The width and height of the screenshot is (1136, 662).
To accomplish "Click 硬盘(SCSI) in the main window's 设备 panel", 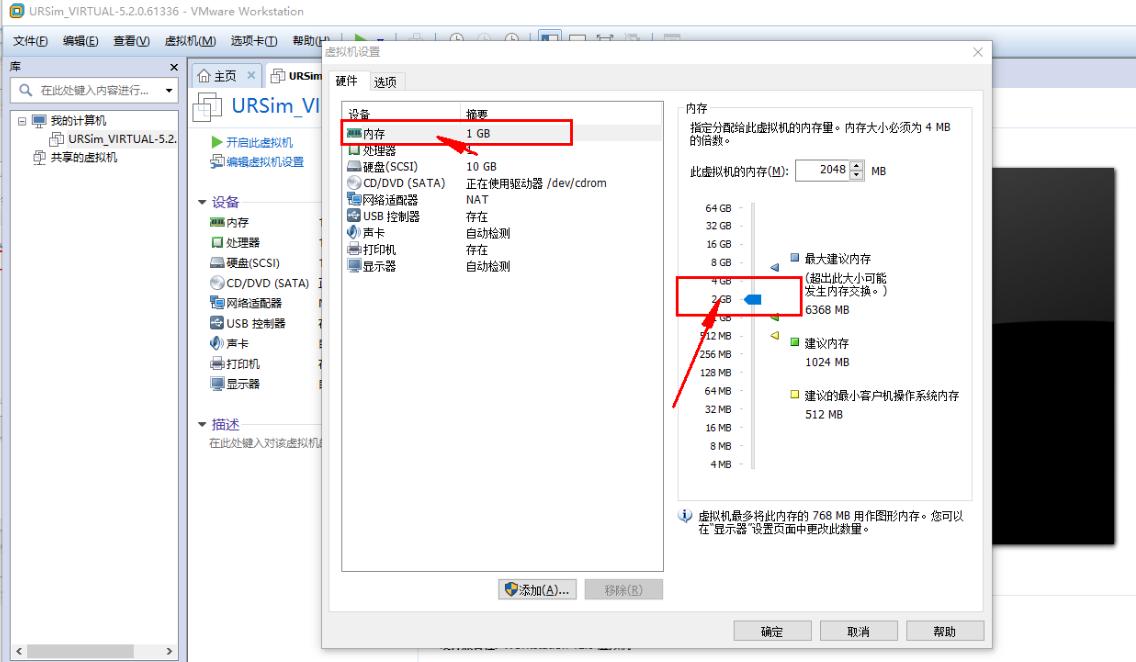I will pyautogui.click(x=245, y=263).
